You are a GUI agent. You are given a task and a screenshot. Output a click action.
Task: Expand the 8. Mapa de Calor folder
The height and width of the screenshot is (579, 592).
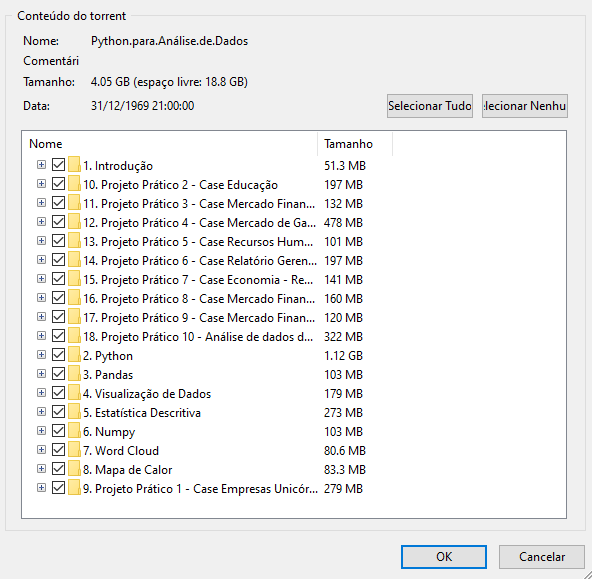click(42, 468)
